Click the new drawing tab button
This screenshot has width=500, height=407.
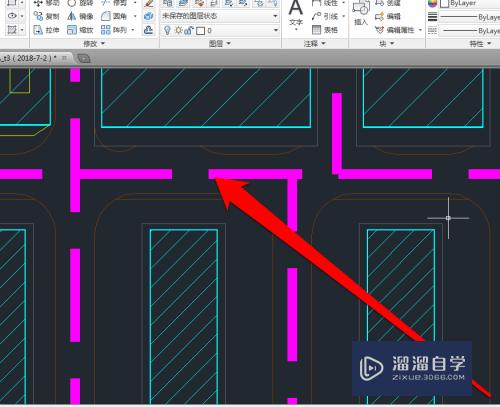[x=84, y=58]
